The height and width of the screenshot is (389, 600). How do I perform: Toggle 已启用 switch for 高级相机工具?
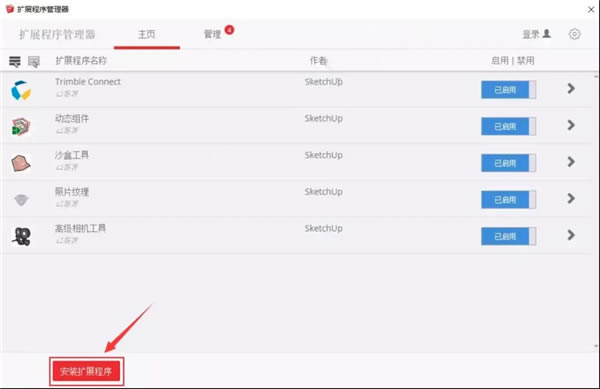(x=508, y=236)
